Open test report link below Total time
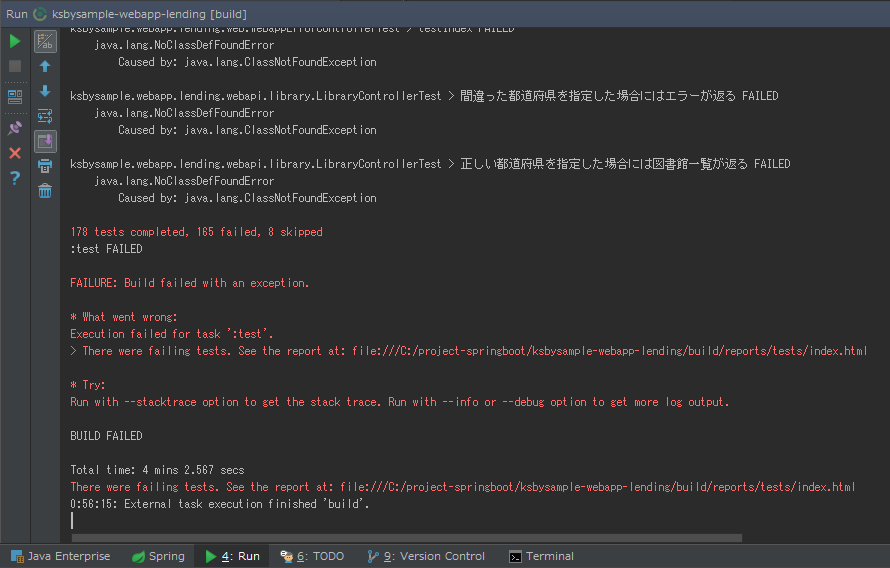The width and height of the screenshot is (890, 568). point(597,487)
